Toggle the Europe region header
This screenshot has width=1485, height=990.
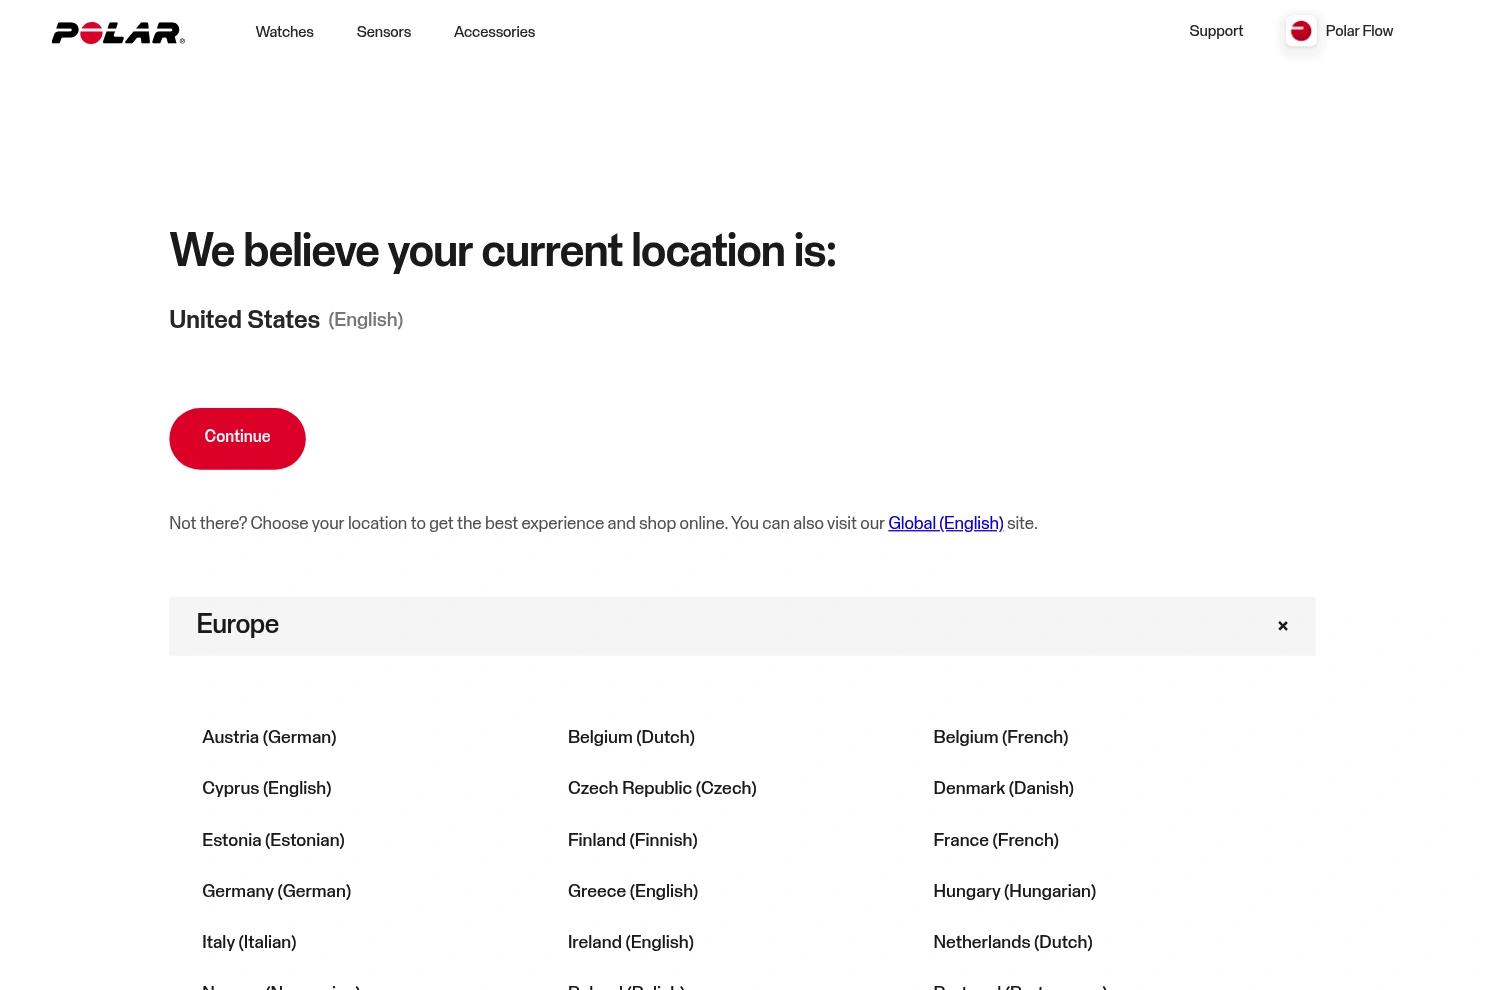742,626
